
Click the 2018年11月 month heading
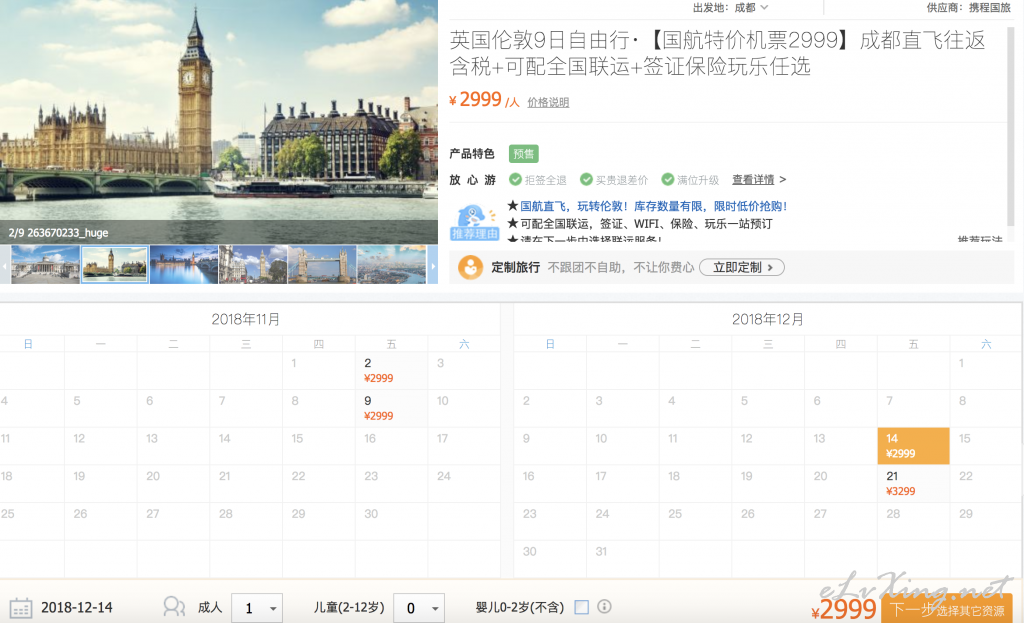tap(246, 319)
